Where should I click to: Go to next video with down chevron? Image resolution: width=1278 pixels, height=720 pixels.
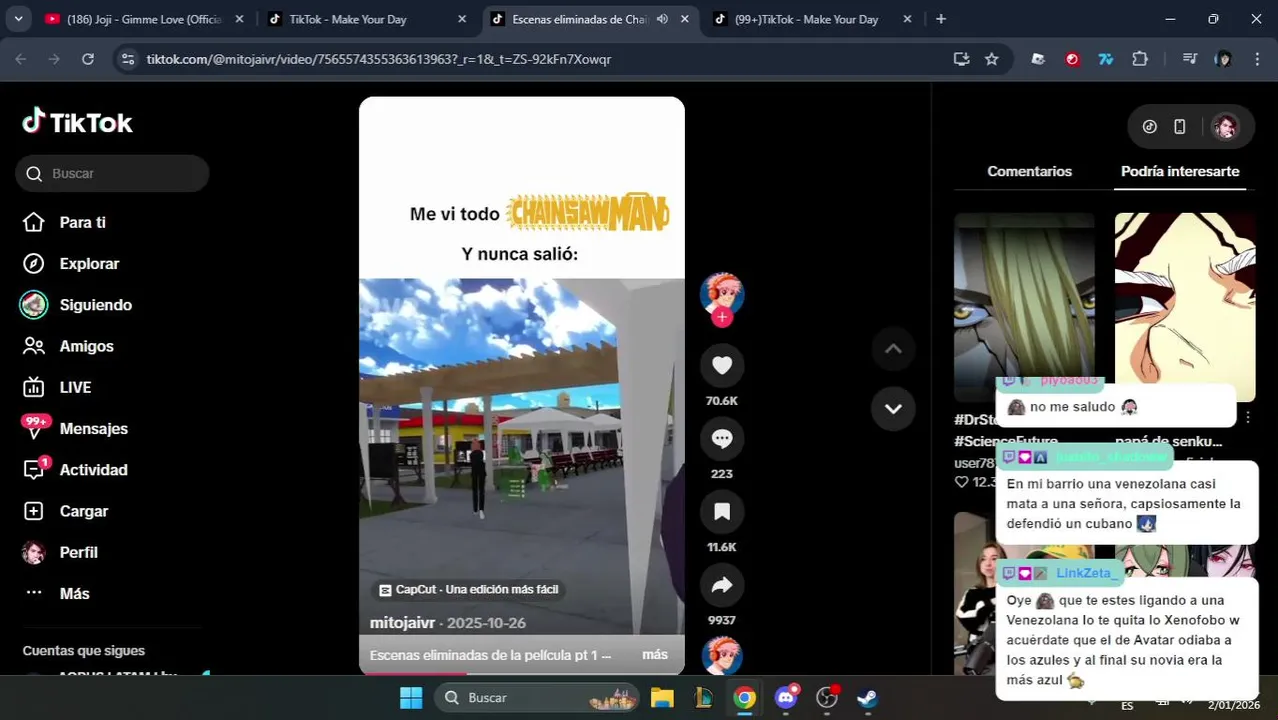(893, 408)
